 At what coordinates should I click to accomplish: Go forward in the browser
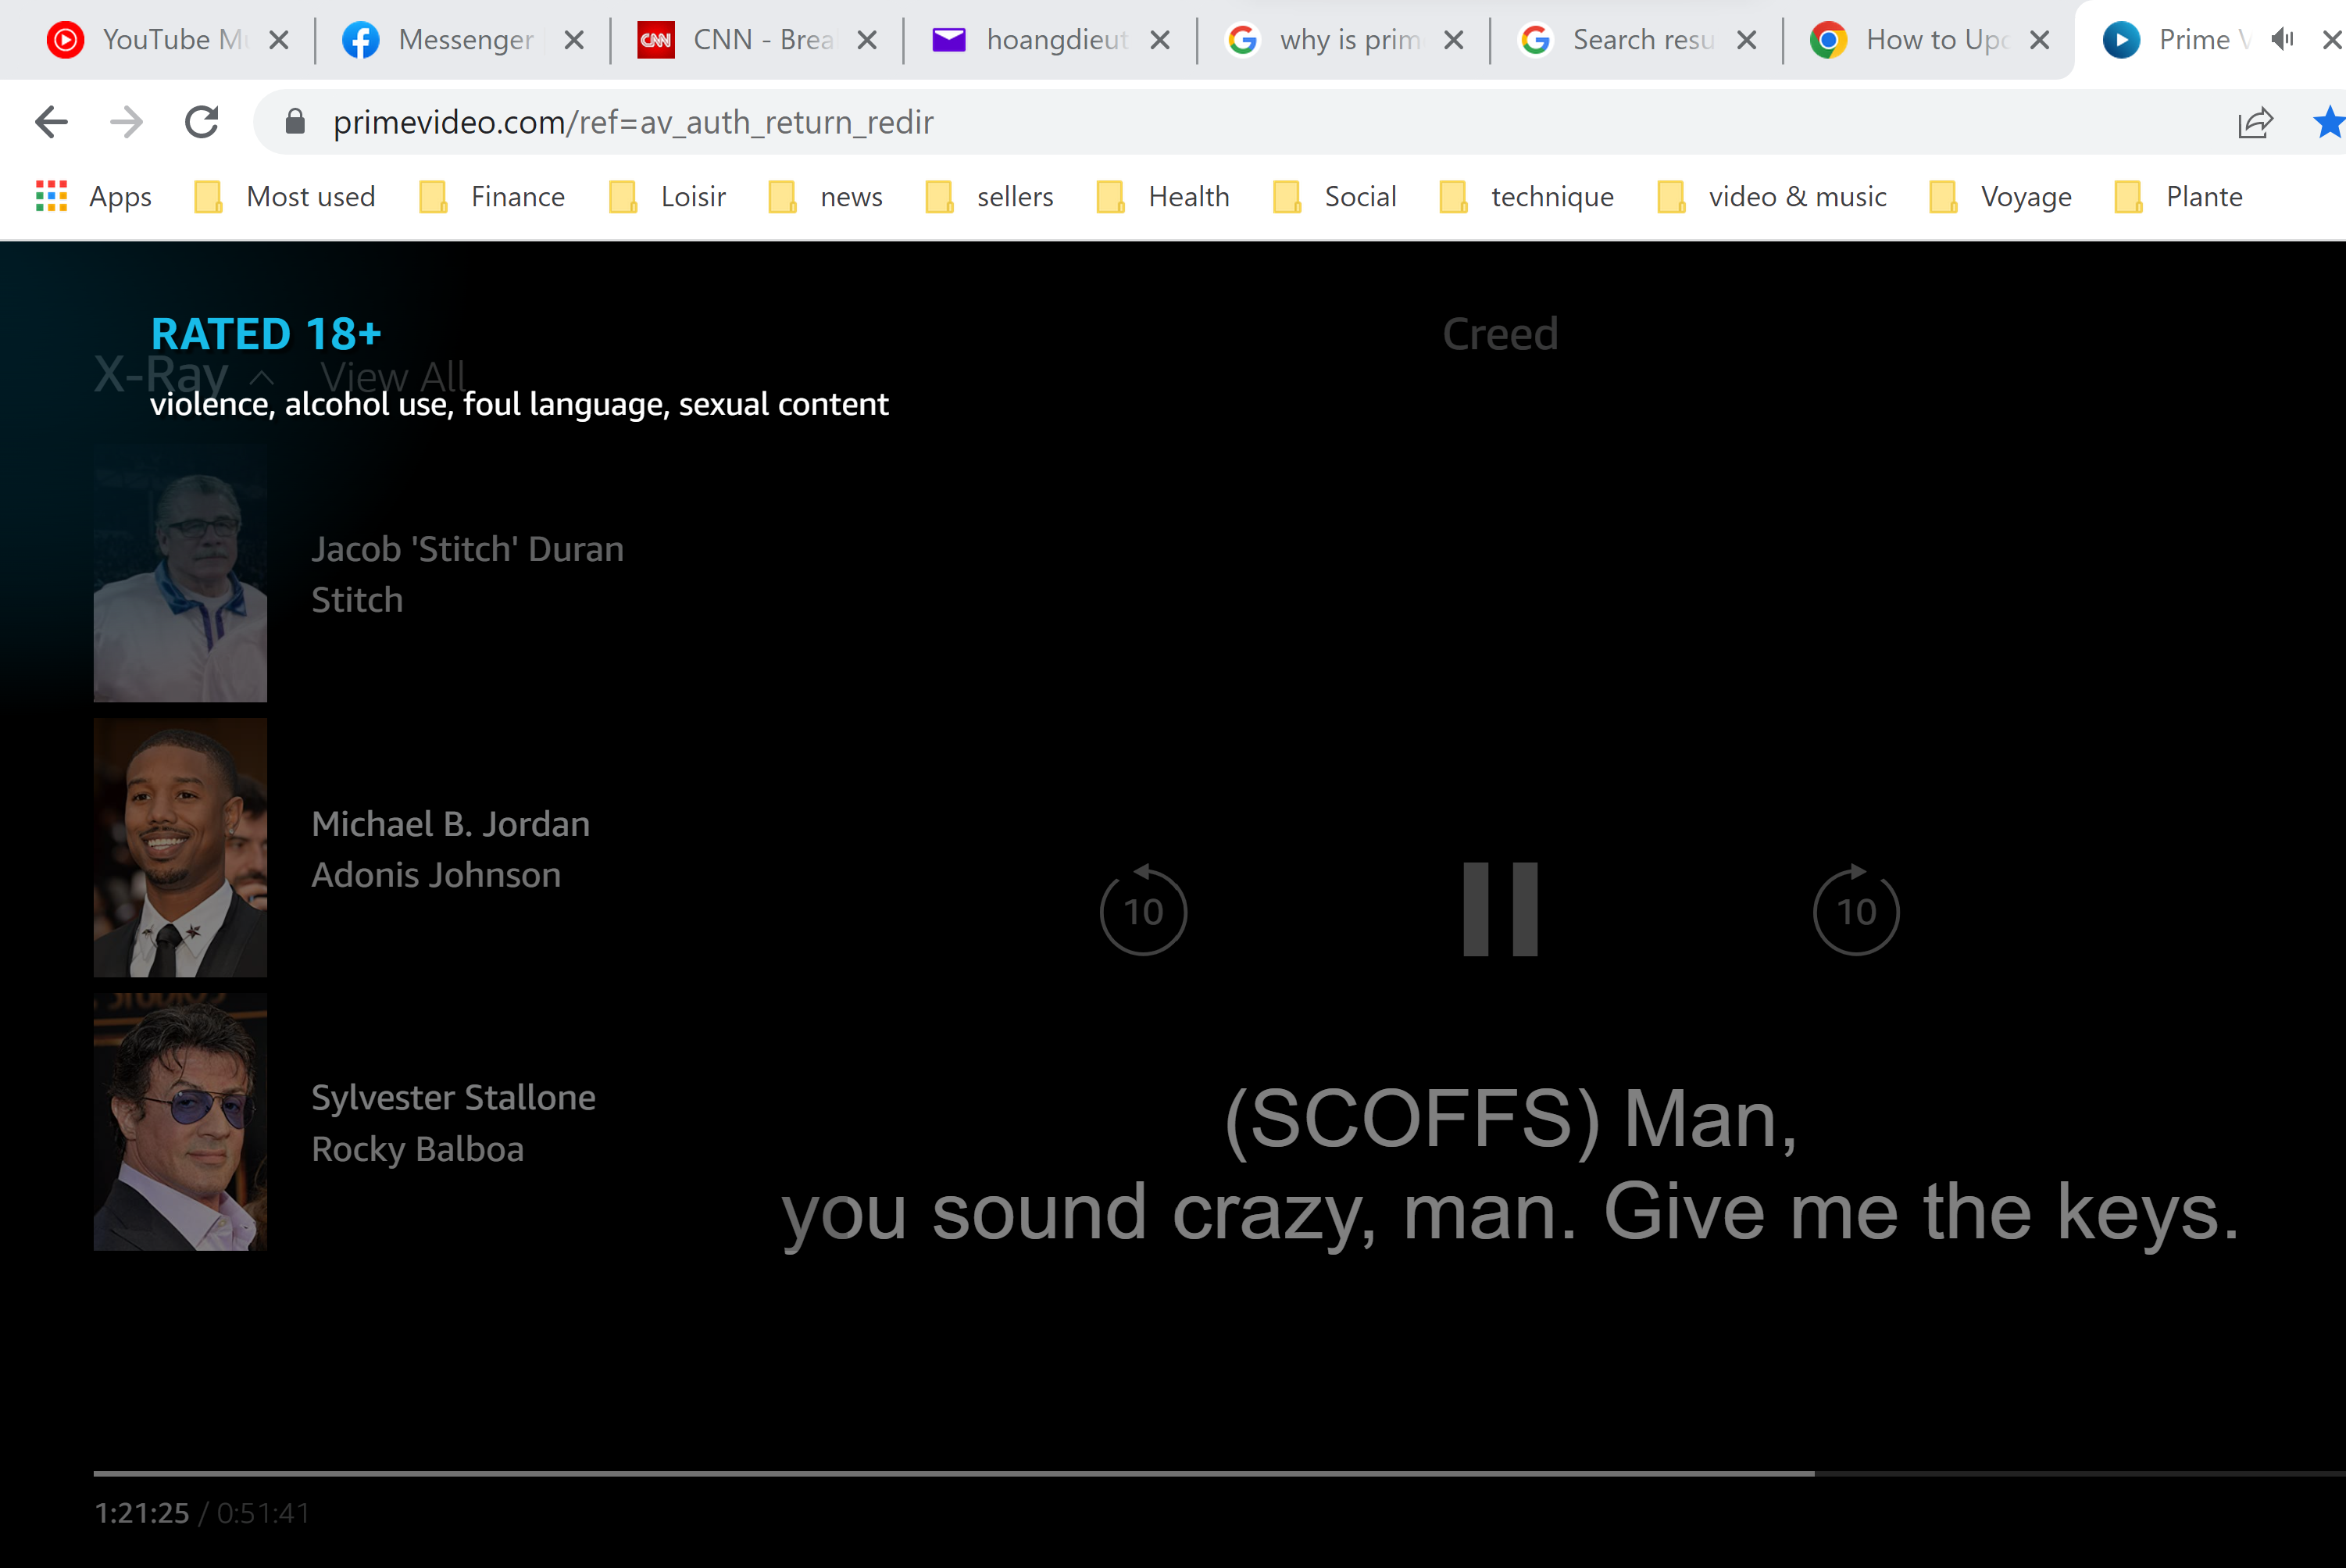coord(126,122)
